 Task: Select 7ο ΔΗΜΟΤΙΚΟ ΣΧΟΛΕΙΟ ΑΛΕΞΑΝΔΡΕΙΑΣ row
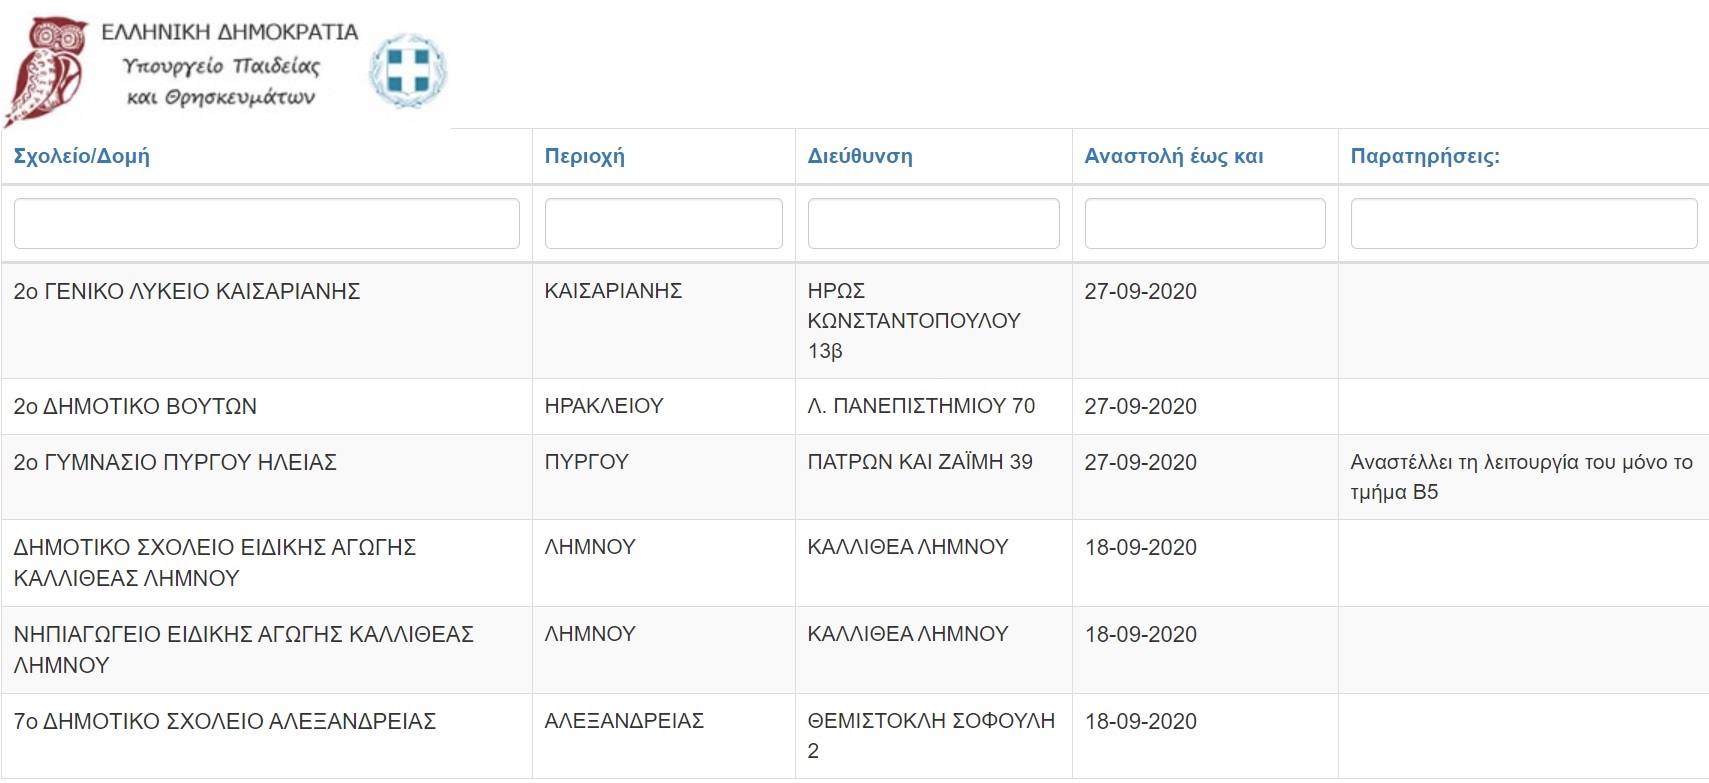225,721
